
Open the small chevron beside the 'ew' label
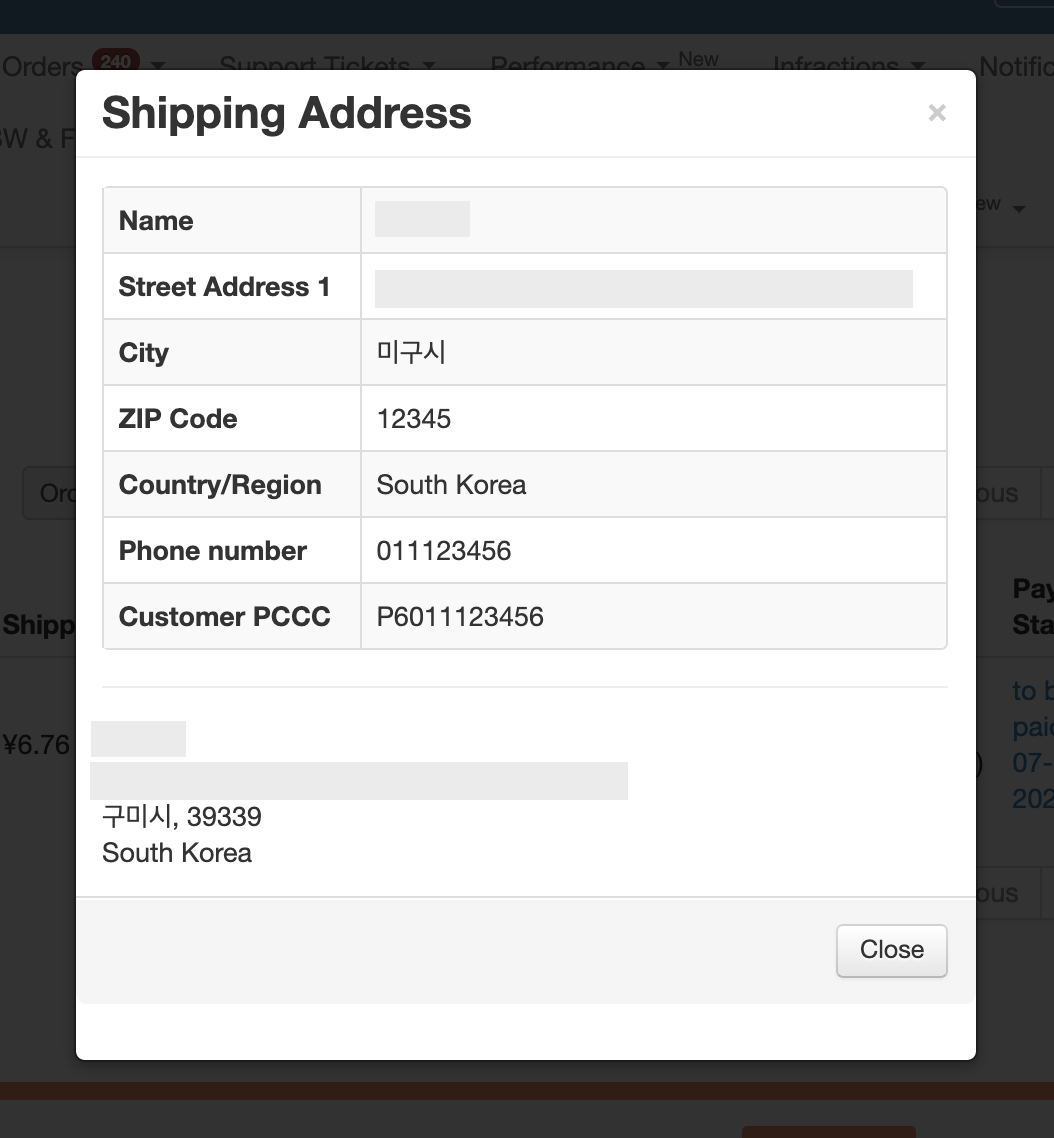tap(1019, 210)
